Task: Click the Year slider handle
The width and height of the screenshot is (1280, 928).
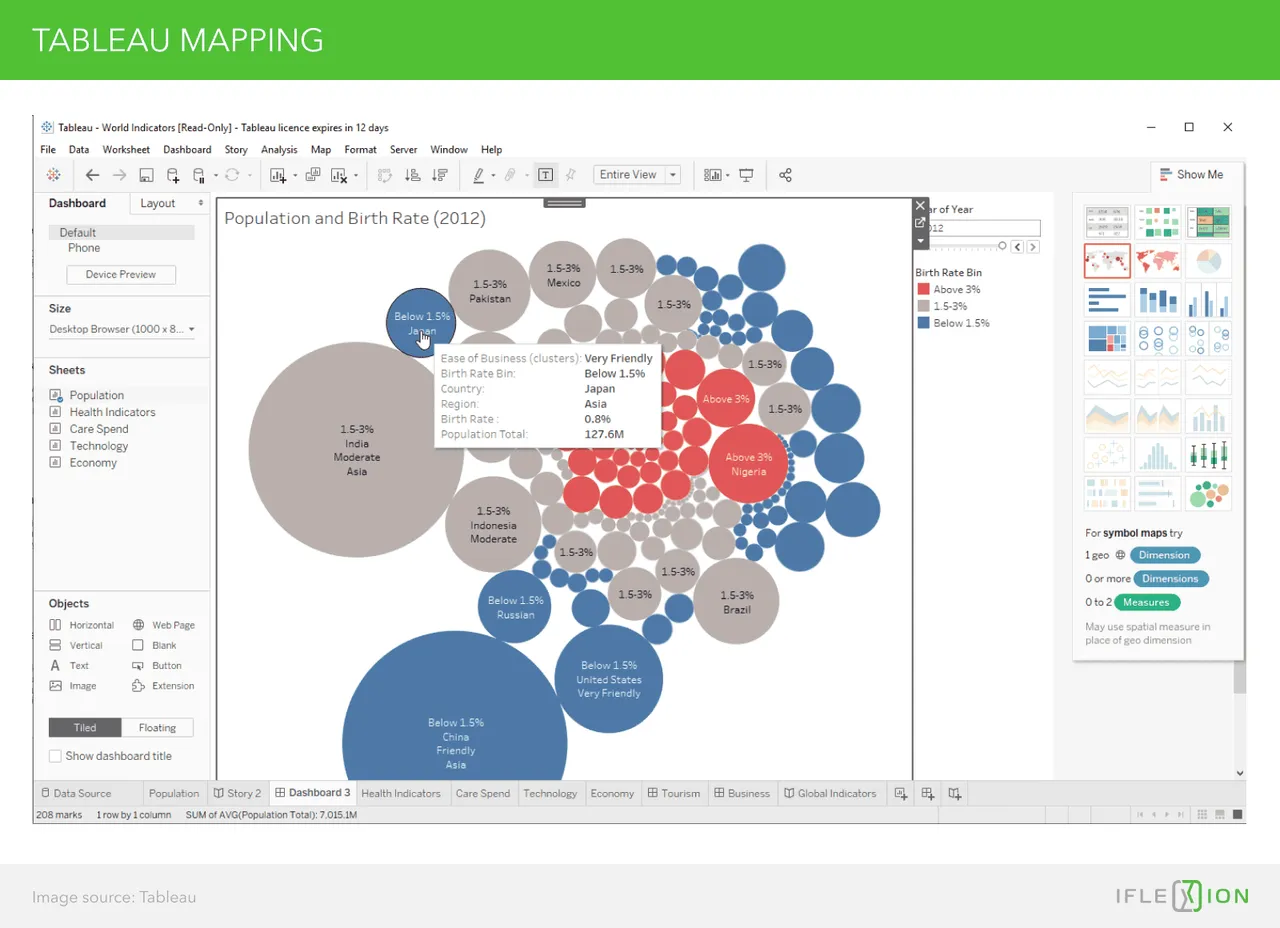Action: pos(1002,246)
